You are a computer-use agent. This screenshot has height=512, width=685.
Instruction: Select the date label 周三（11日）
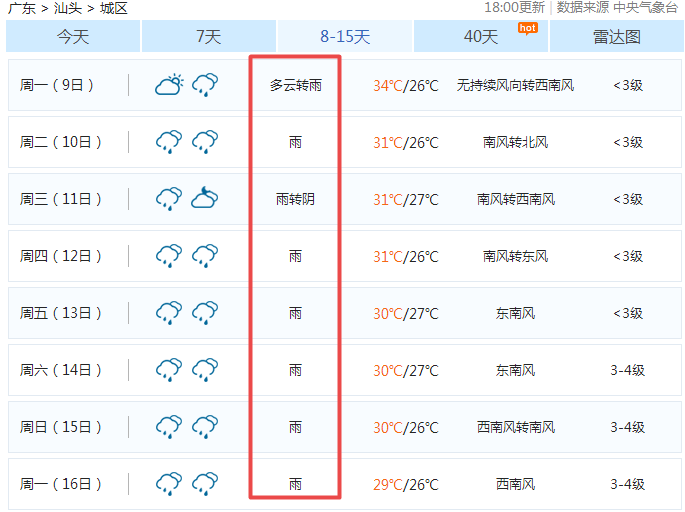(x=60, y=199)
